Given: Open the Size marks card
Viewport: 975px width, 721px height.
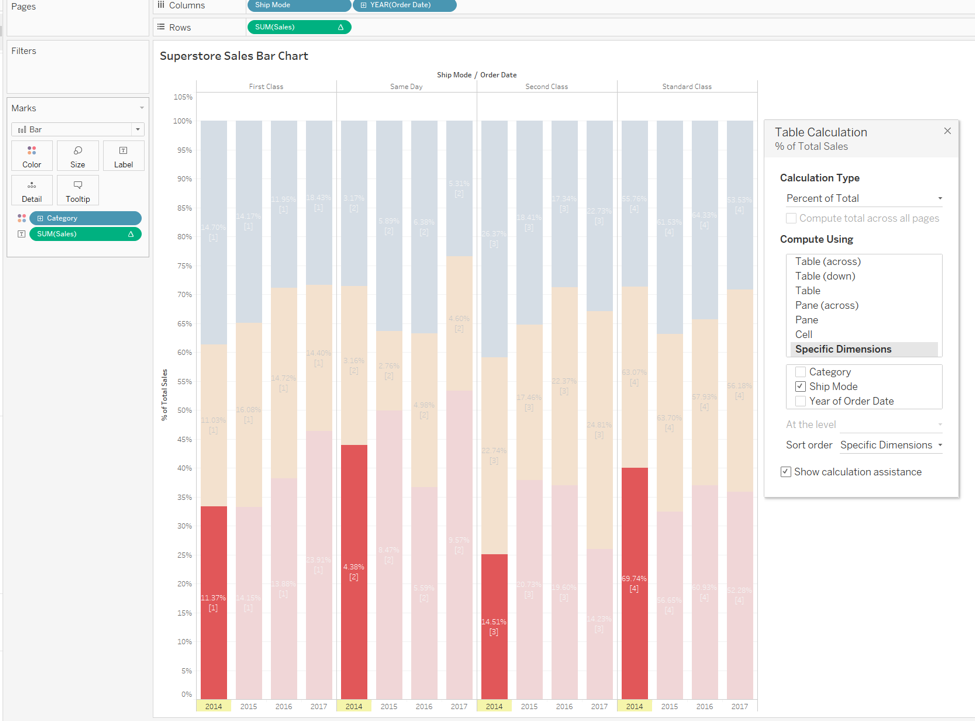Looking at the screenshot, I should 77,155.
